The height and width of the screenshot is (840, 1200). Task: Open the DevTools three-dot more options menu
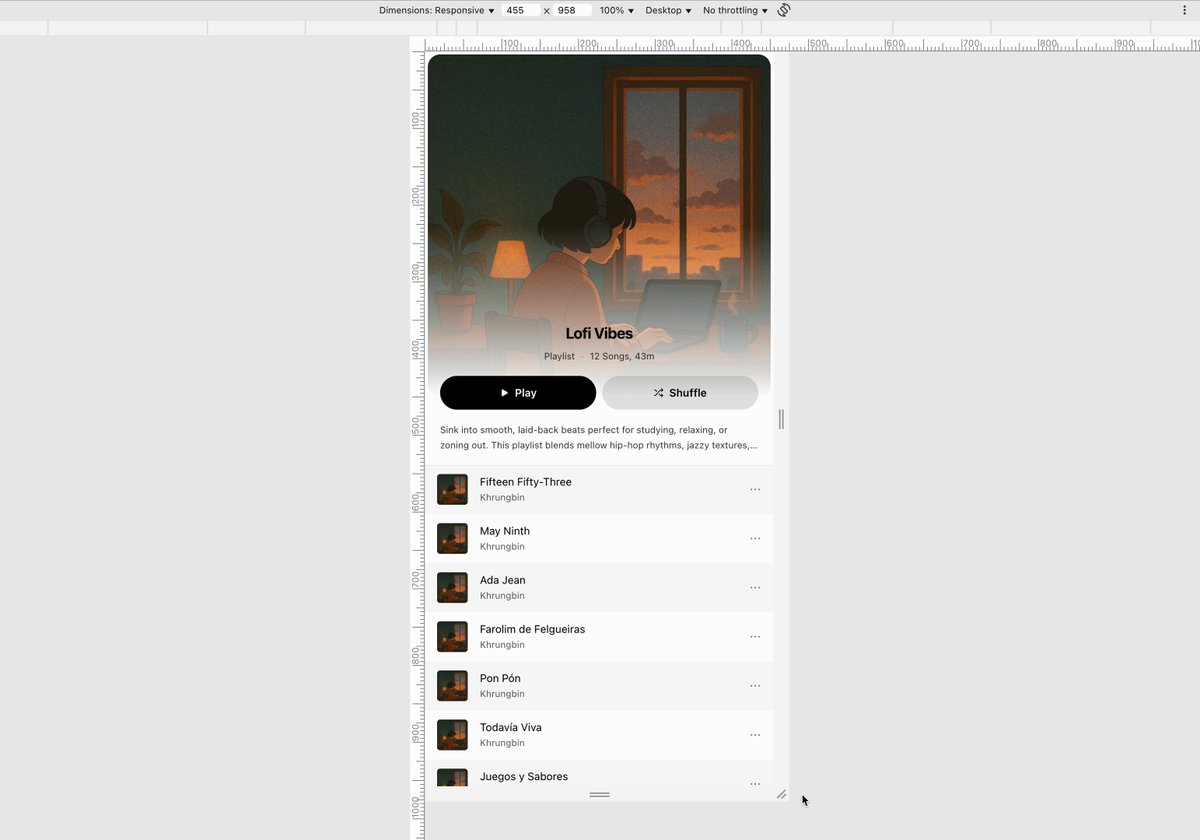[x=1185, y=10]
